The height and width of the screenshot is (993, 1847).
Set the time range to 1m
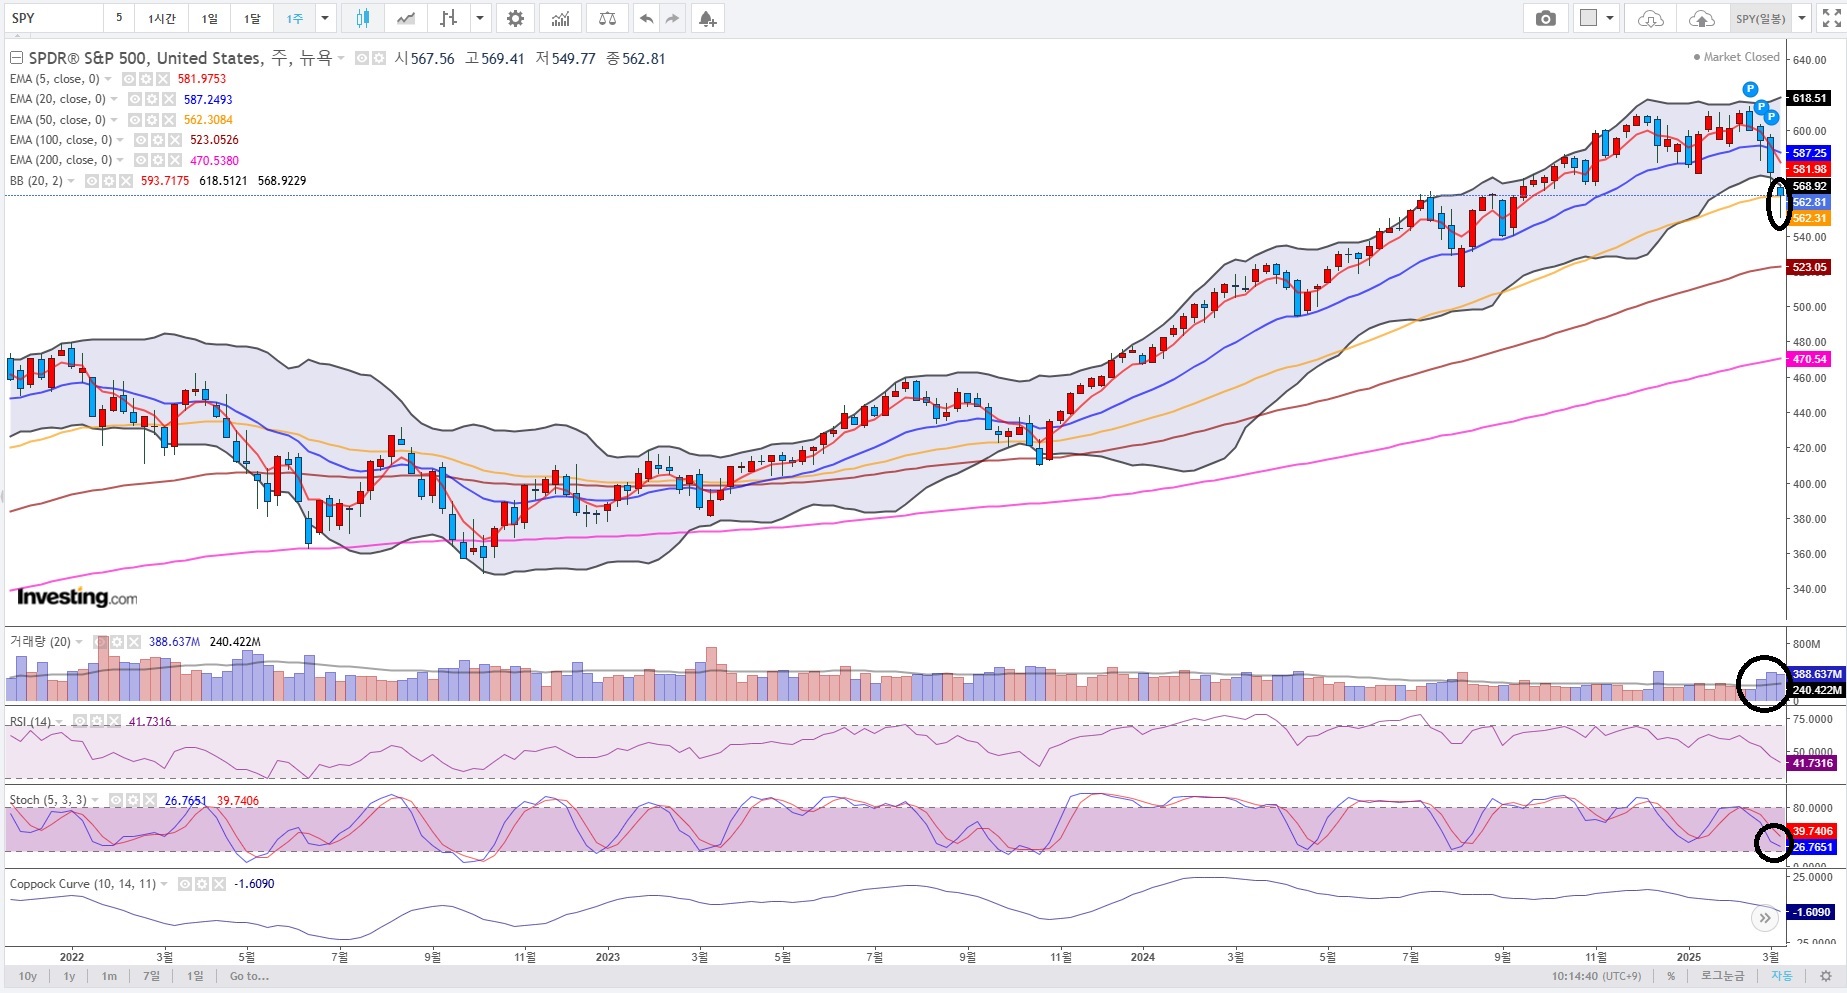pos(109,976)
